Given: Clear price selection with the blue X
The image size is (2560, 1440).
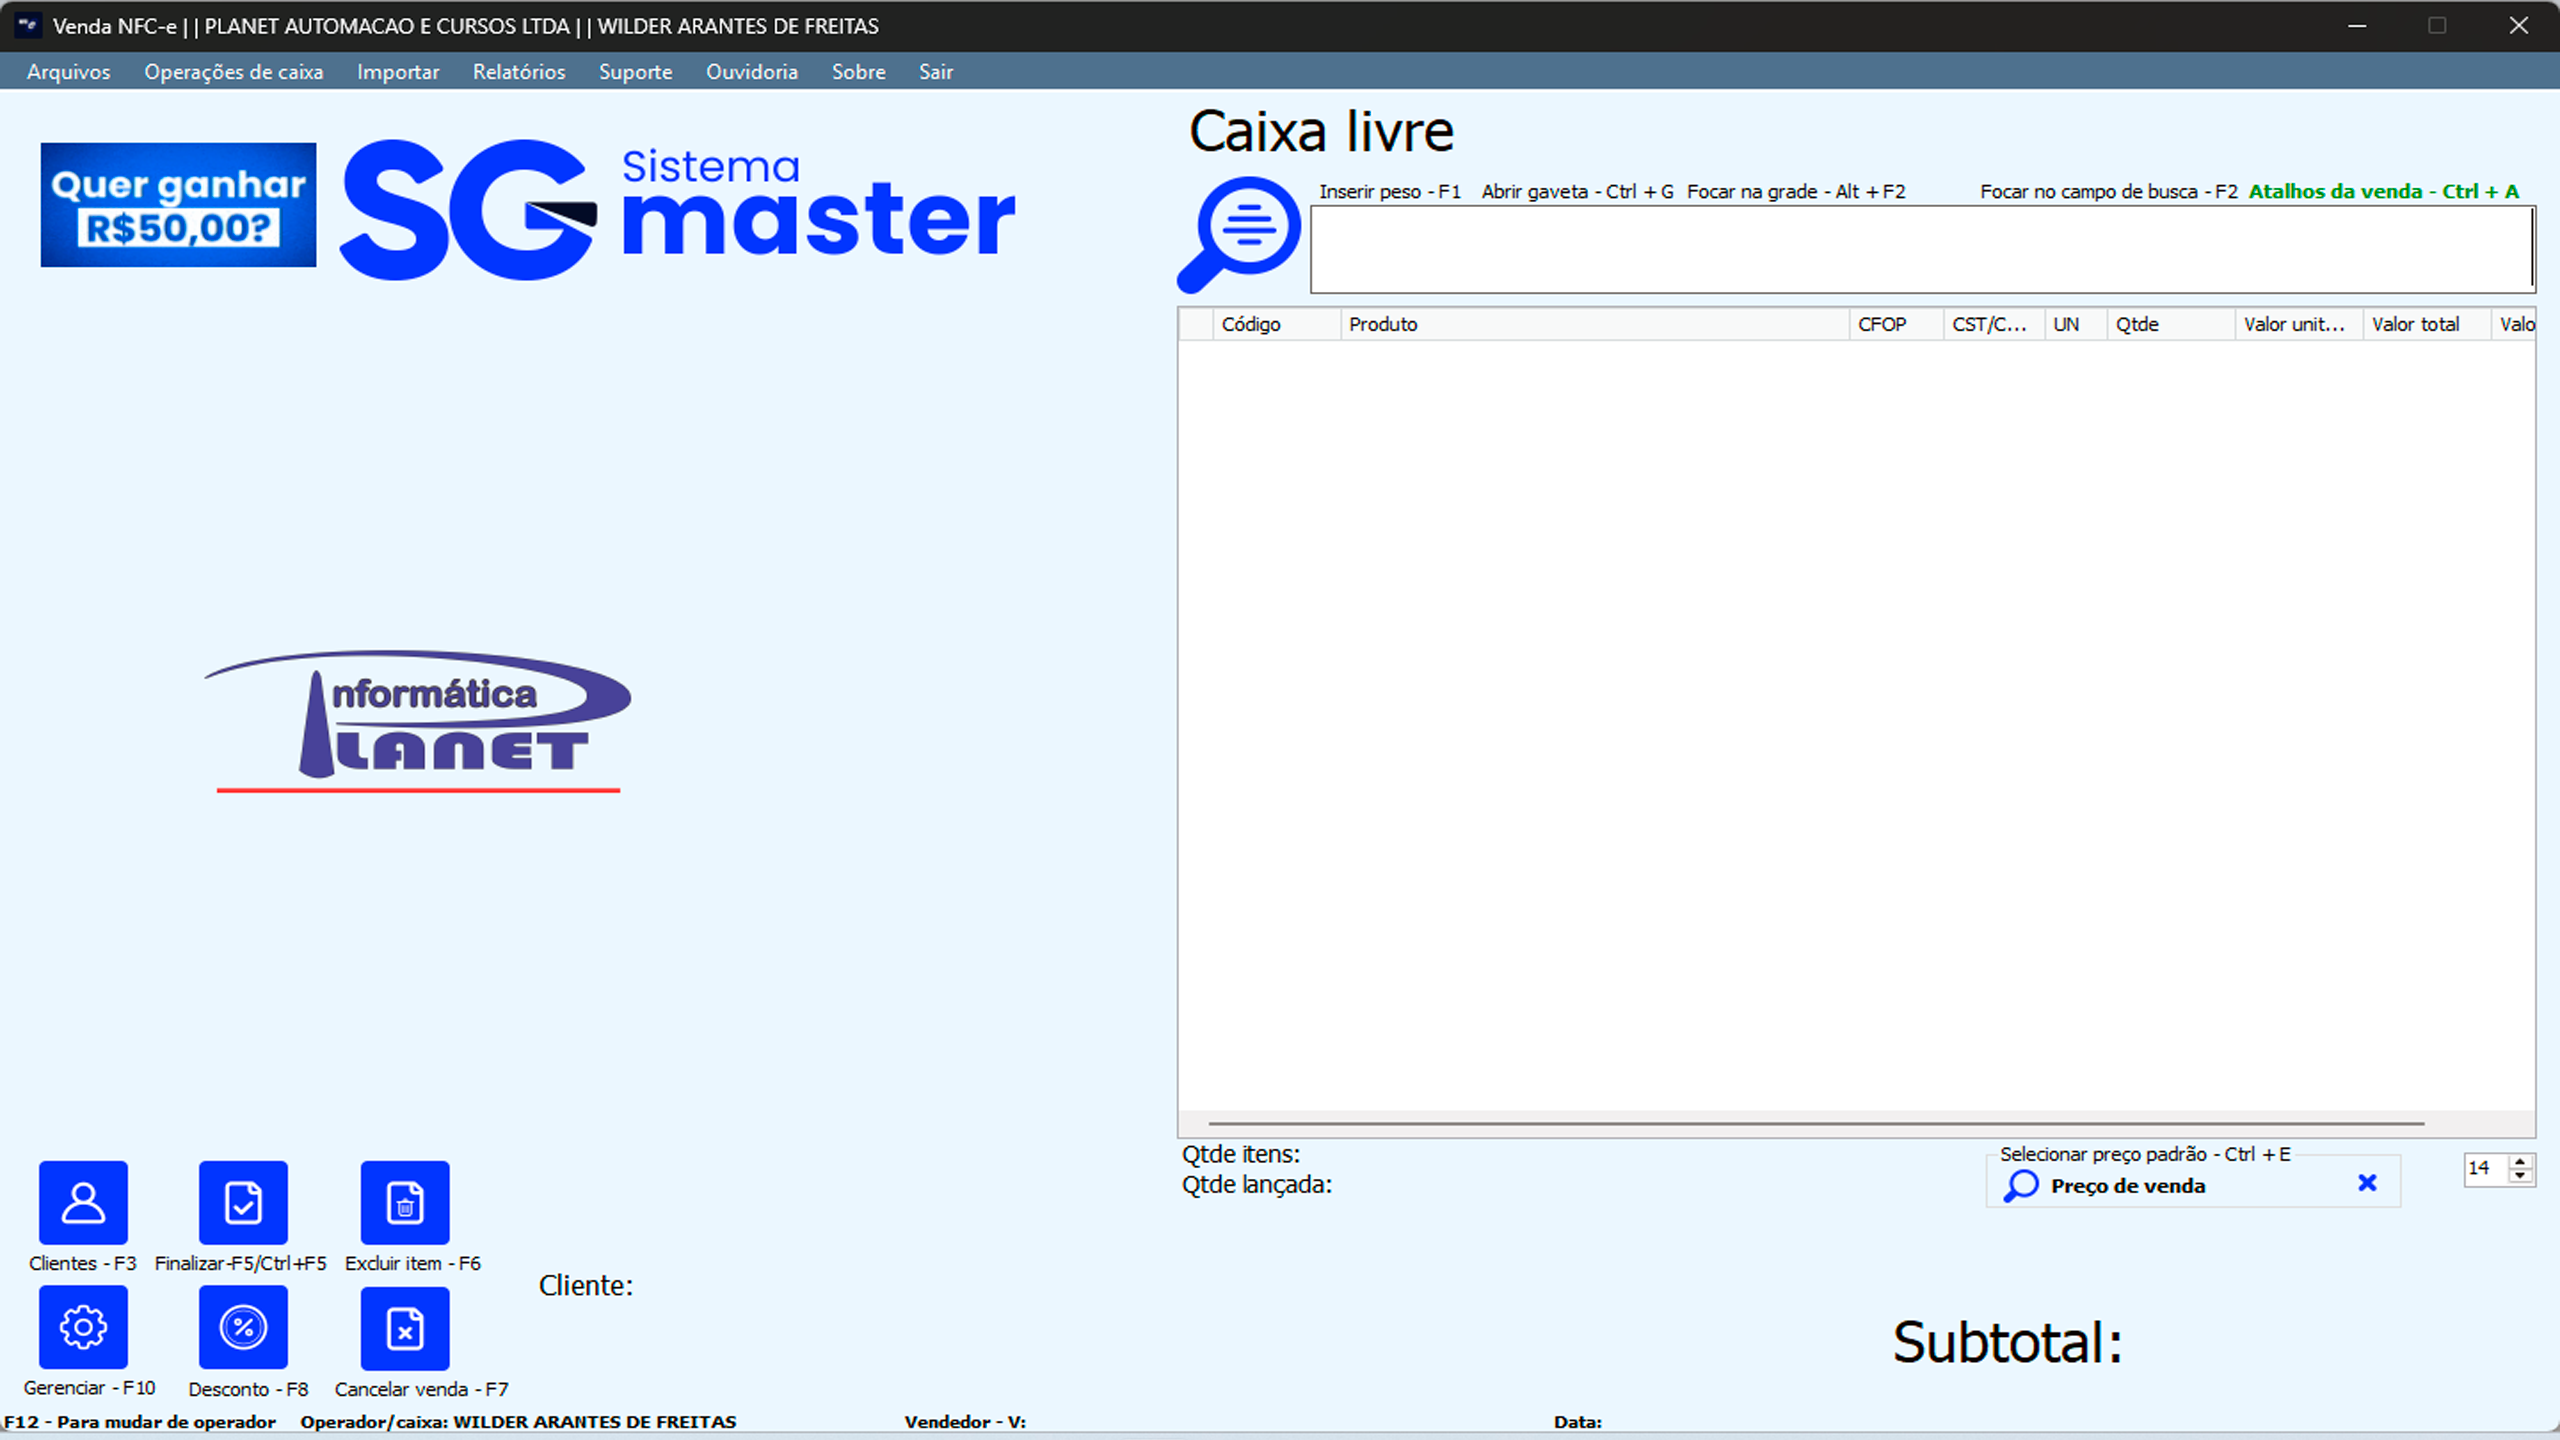Looking at the screenshot, I should click(x=2367, y=1182).
